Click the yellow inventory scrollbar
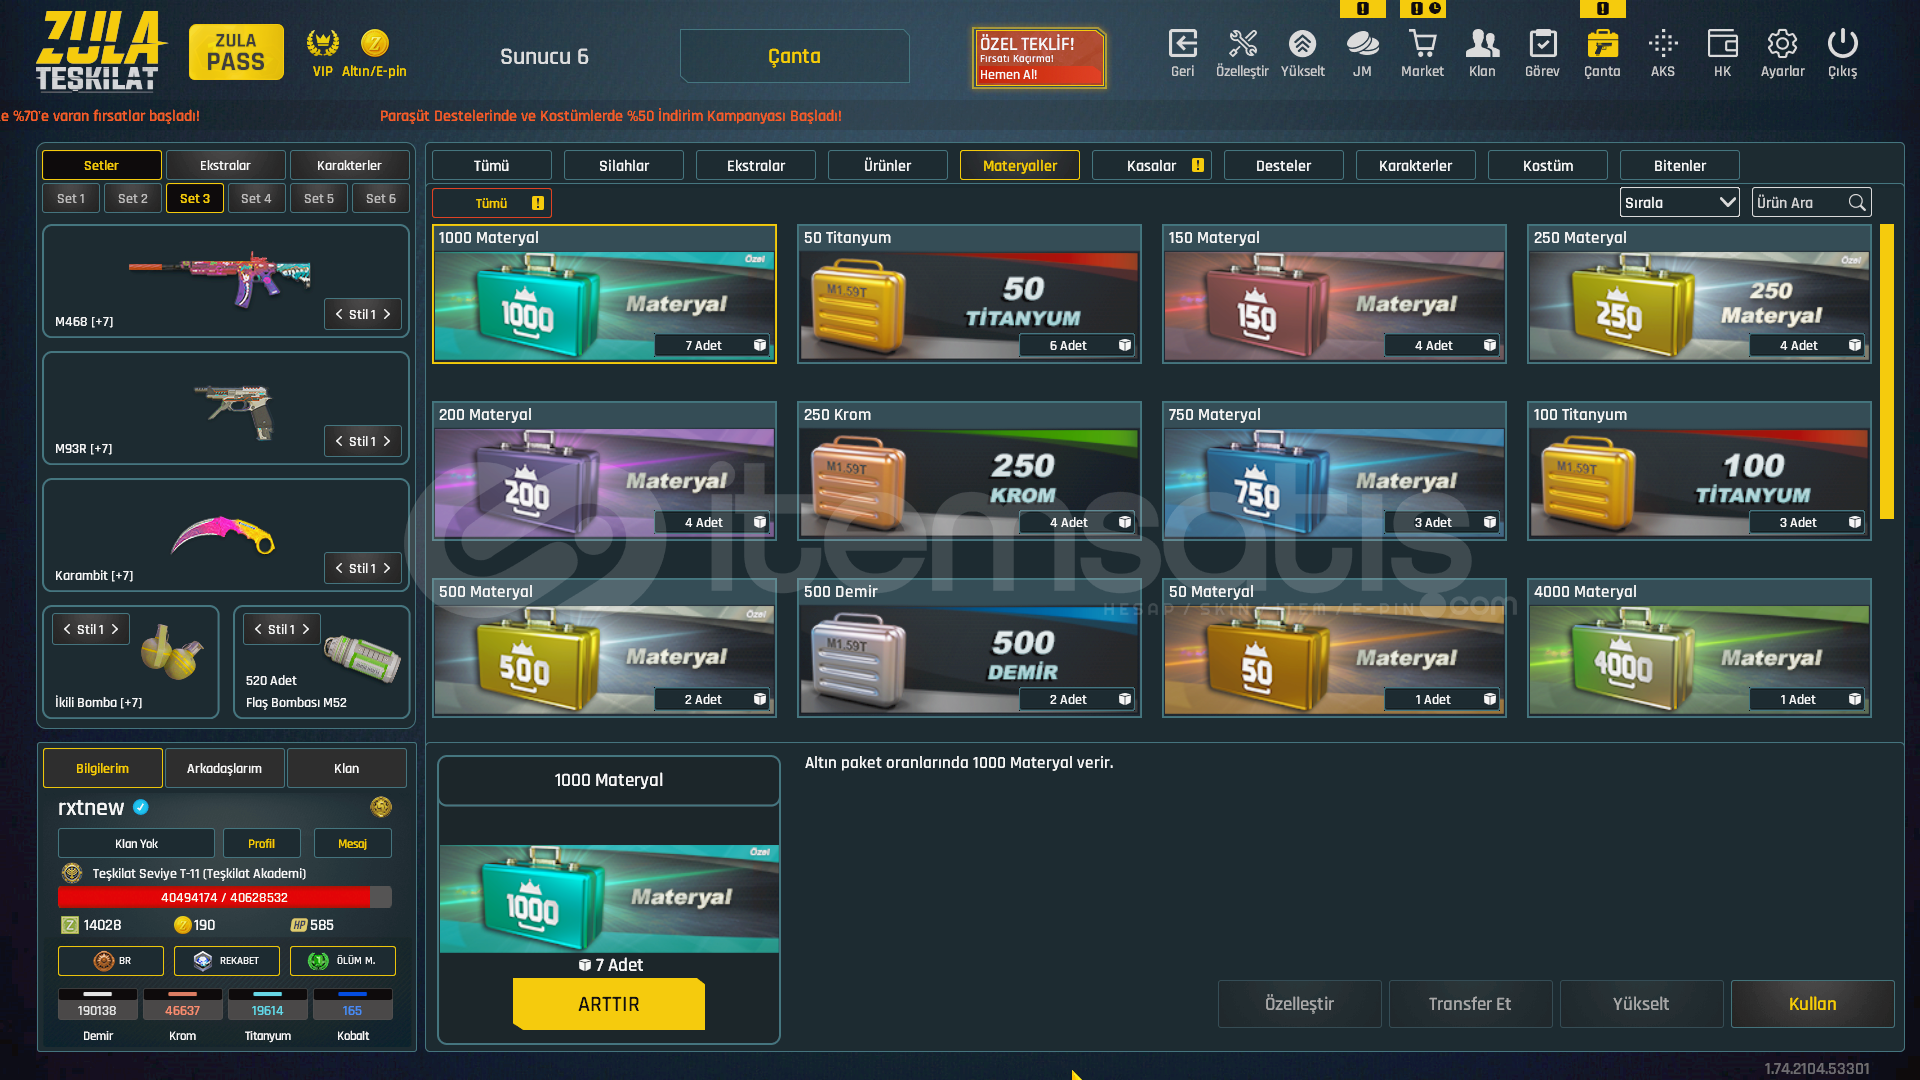 click(x=1887, y=371)
